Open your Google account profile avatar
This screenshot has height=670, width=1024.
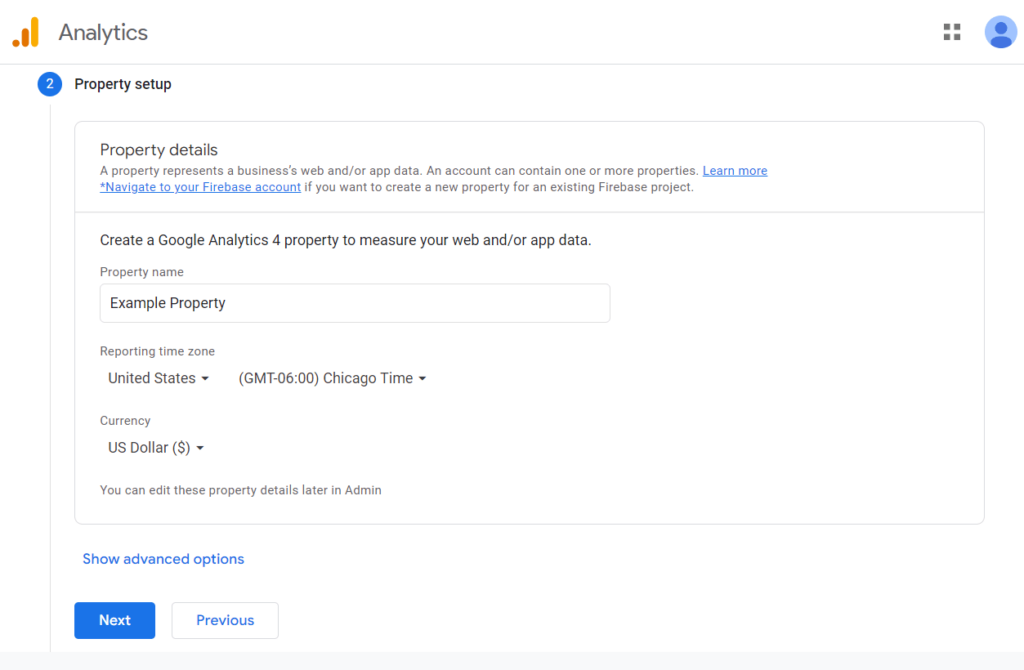tap(1000, 31)
